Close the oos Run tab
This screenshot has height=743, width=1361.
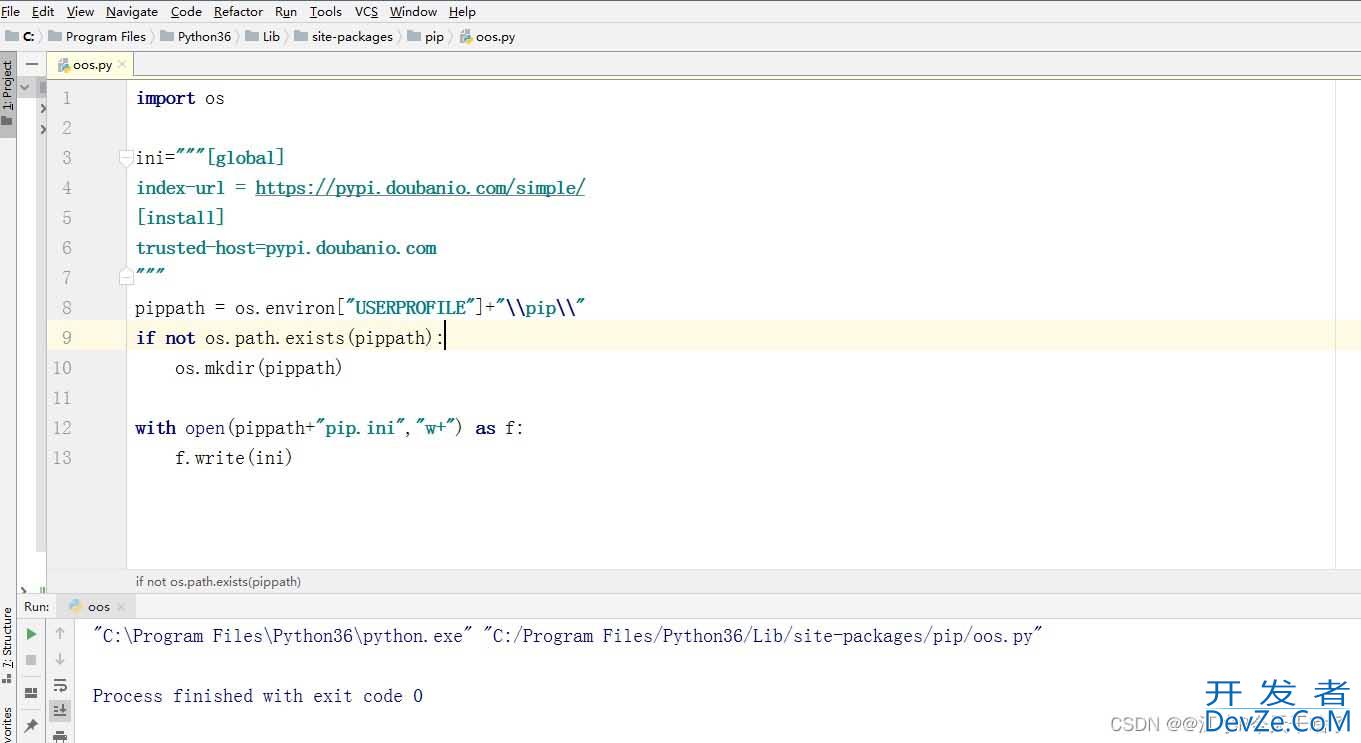pos(121,607)
